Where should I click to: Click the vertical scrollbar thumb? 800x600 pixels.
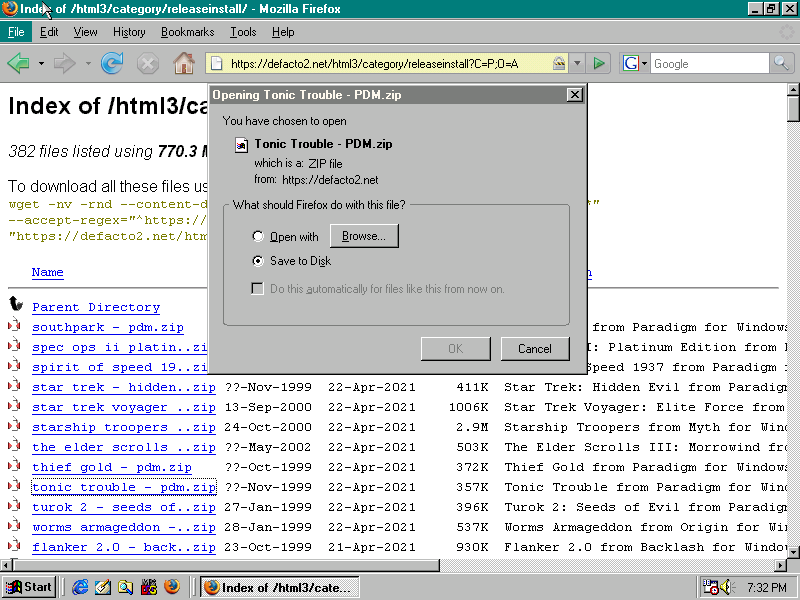click(793, 109)
